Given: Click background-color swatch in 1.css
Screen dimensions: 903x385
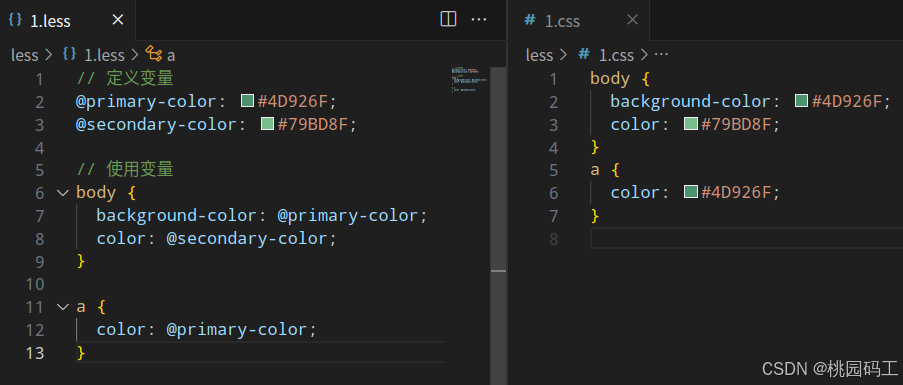Looking at the screenshot, I should 802,101.
